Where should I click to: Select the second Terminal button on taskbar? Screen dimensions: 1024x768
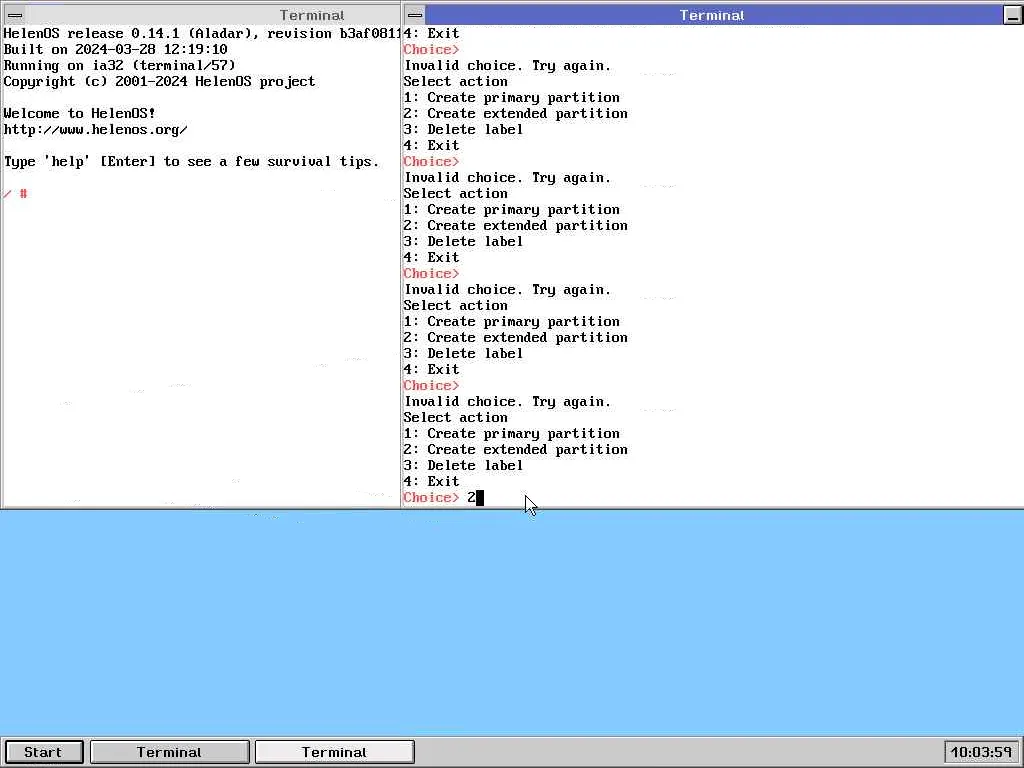pos(334,752)
